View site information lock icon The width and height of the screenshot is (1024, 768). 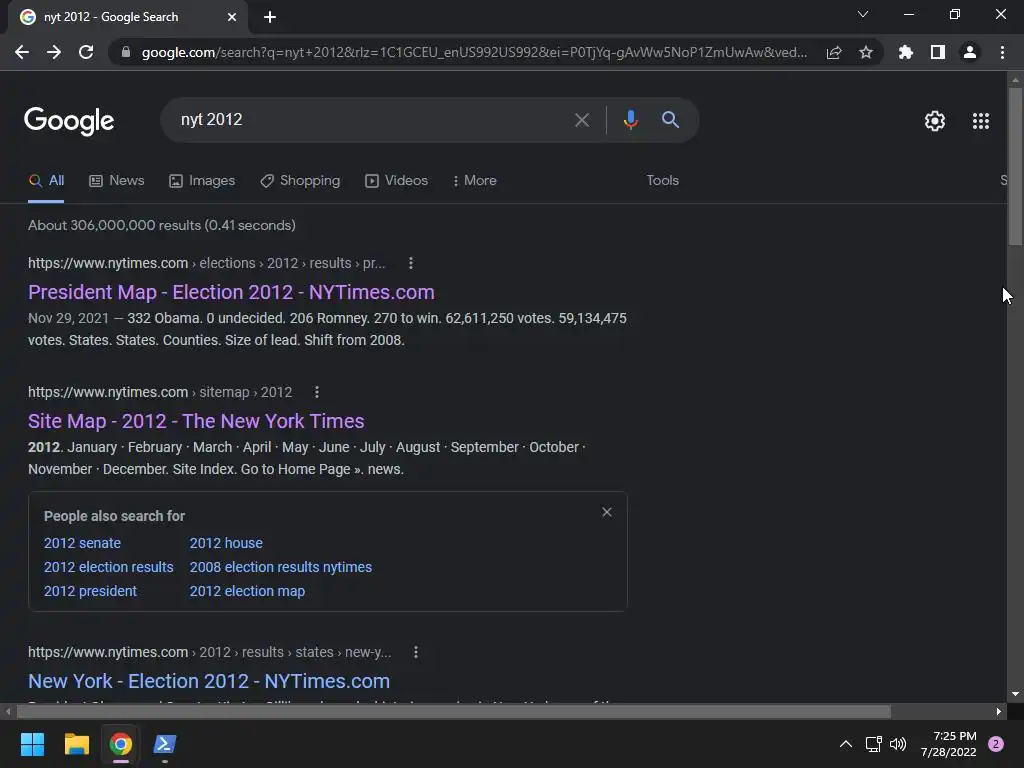(126, 52)
